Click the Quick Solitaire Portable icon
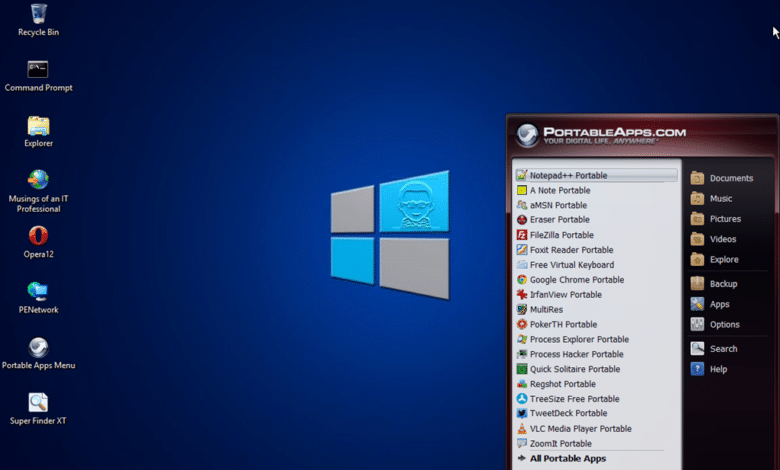Screen dimensions: 780x470 (522, 369)
